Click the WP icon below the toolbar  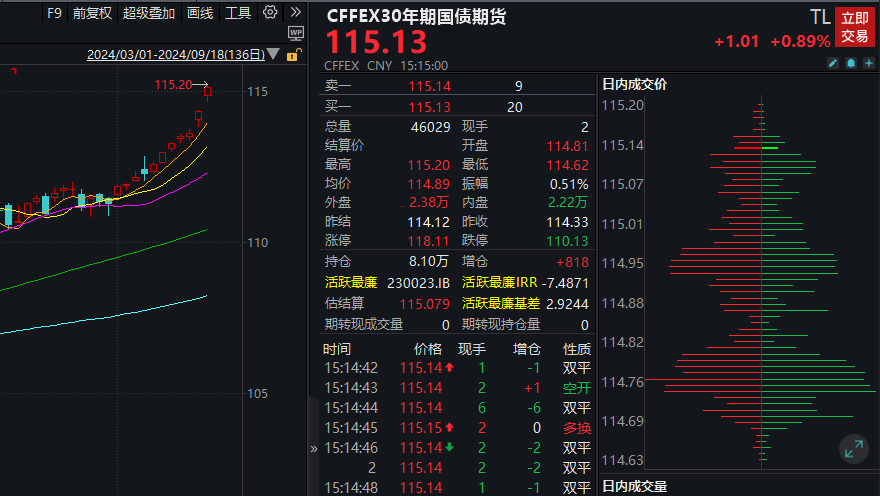coord(296,33)
